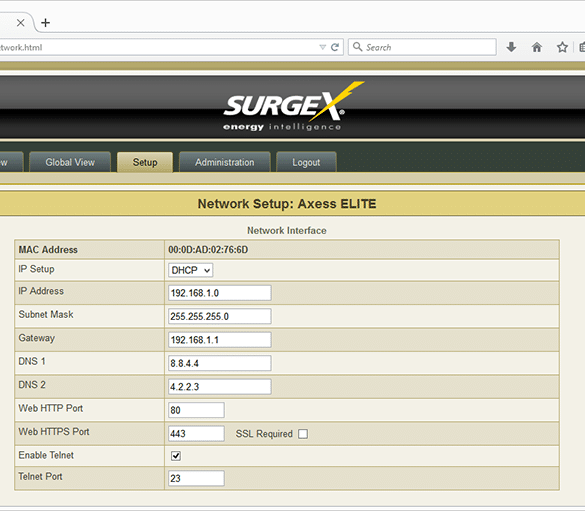Click the DNS 1 label
The image size is (585, 511).
click(x=32, y=361)
